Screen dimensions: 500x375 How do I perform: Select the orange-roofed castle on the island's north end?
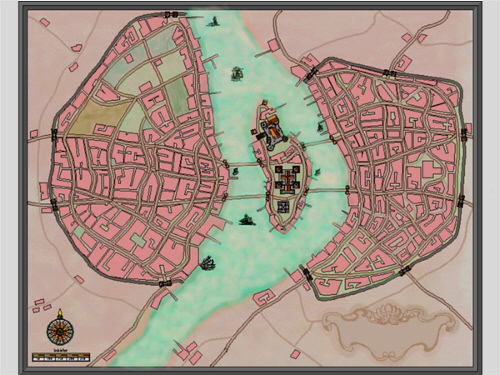[x=273, y=132]
